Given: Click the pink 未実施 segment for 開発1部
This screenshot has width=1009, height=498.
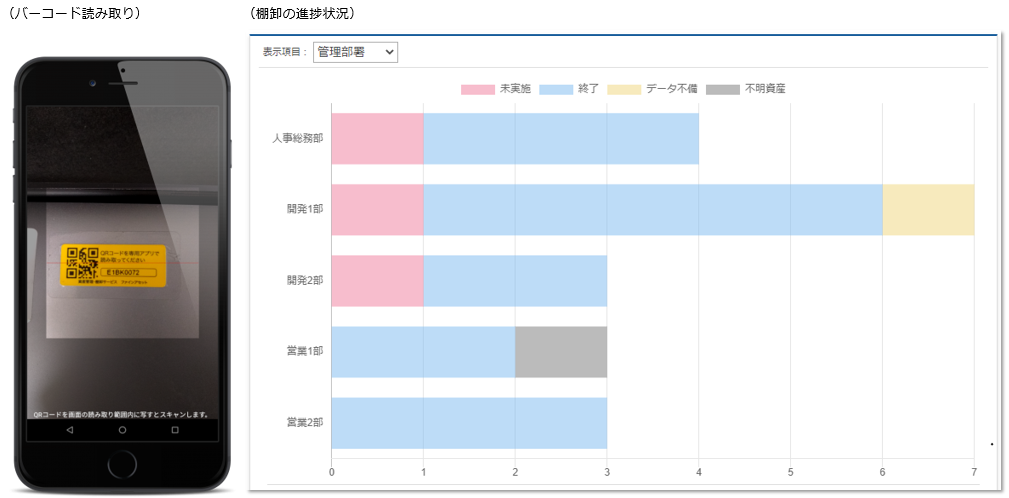Looking at the screenshot, I should pyautogui.click(x=377, y=209).
